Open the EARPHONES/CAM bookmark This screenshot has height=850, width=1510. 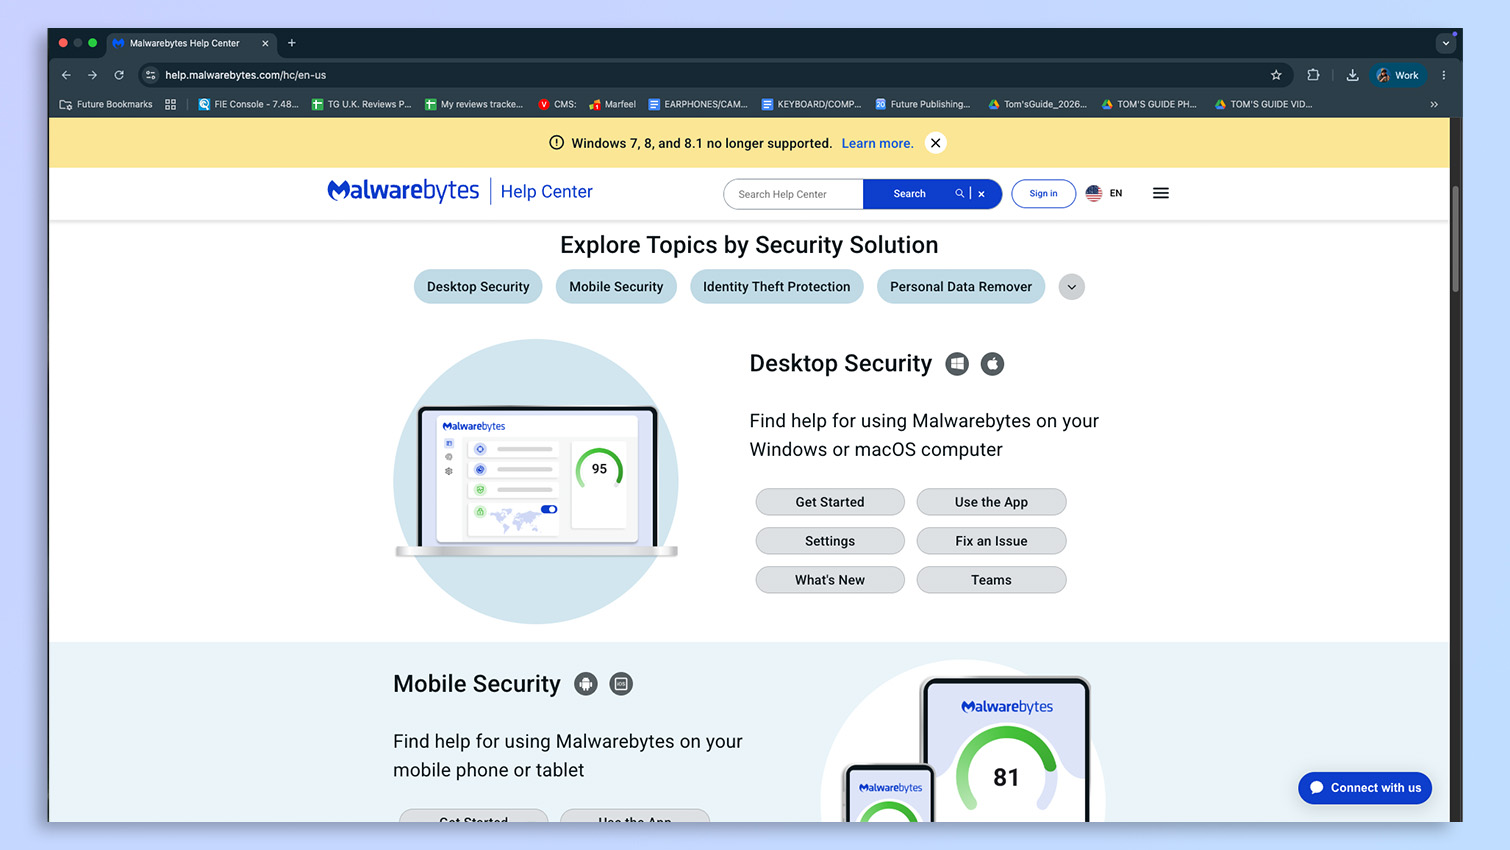[x=698, y=104]
